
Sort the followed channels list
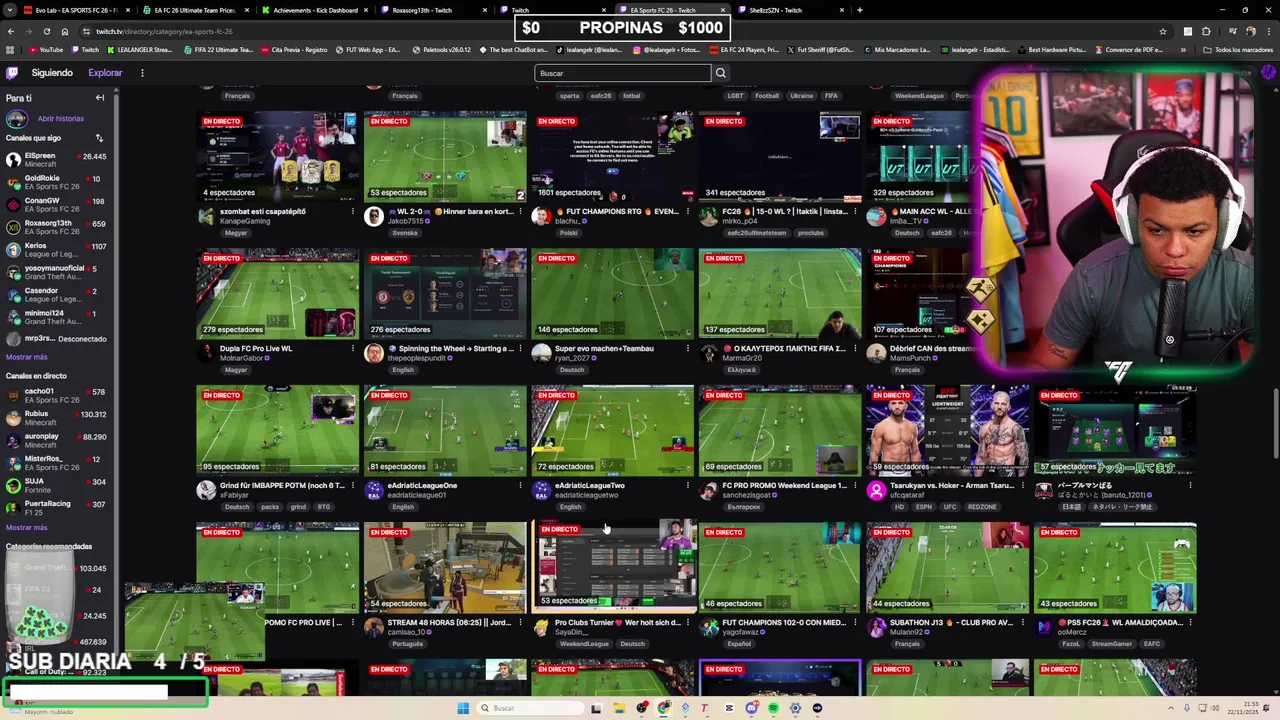[x=99, y=138]
